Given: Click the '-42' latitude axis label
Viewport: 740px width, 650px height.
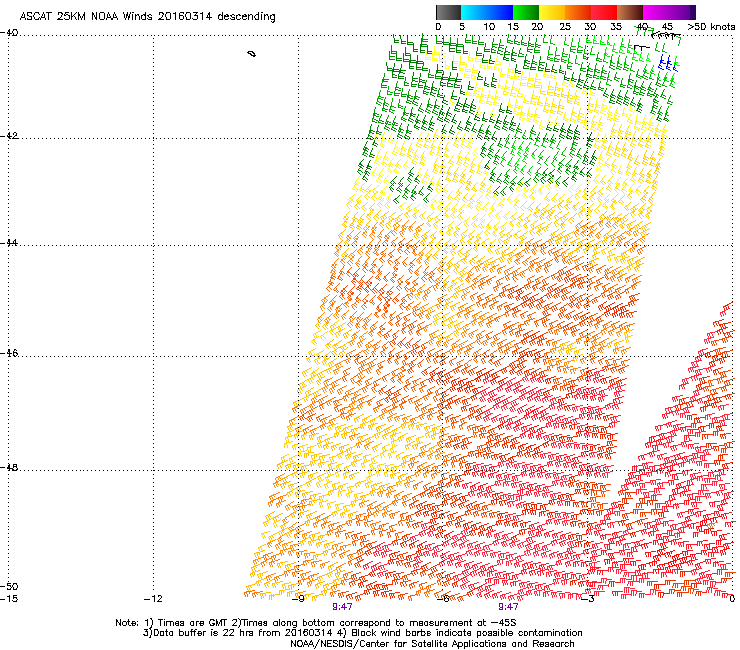Looking at the screenshot, I should 9,136.
